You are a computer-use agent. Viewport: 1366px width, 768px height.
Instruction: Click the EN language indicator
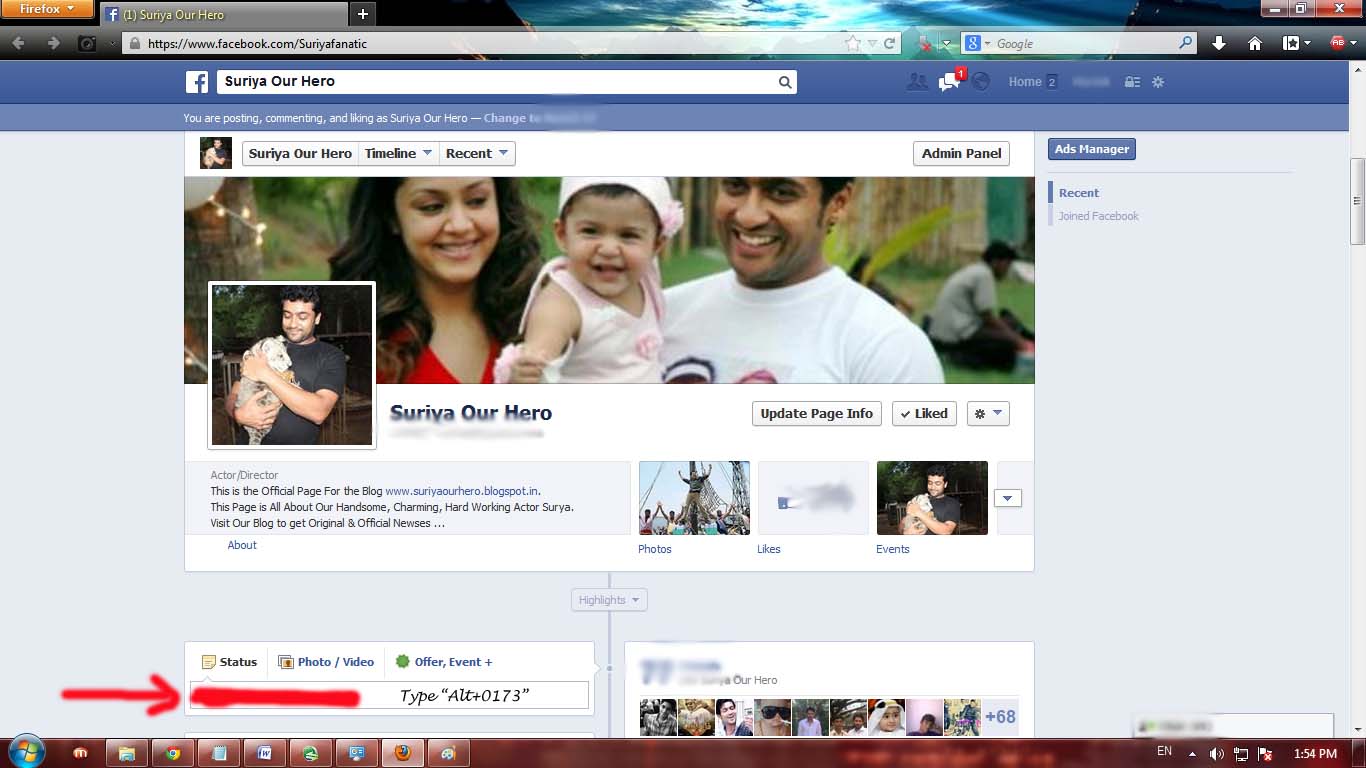1164,751
